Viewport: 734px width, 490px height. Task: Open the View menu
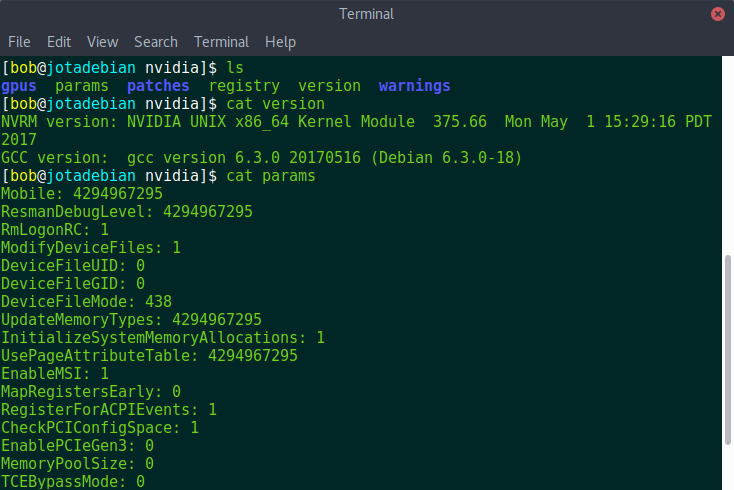[x=103, y=42]
